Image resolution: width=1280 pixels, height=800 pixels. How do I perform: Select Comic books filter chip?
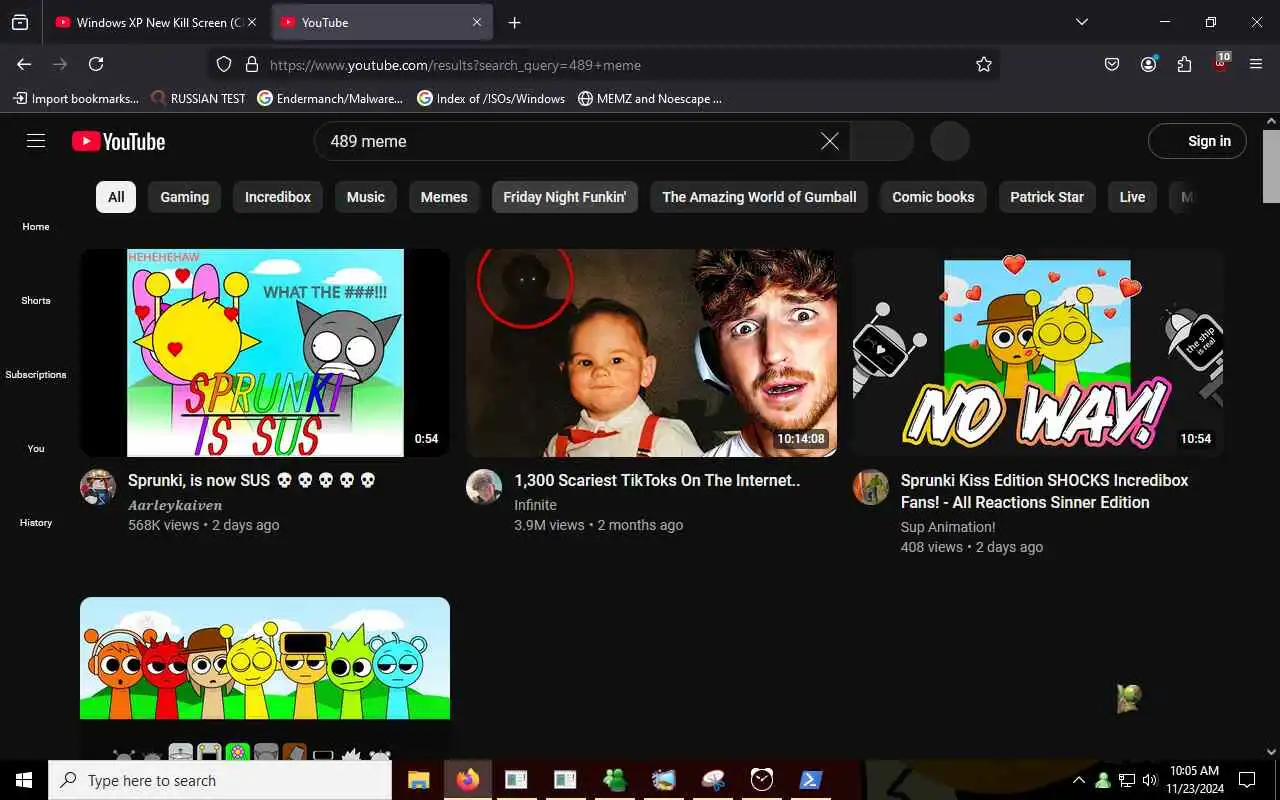(933, 197)
